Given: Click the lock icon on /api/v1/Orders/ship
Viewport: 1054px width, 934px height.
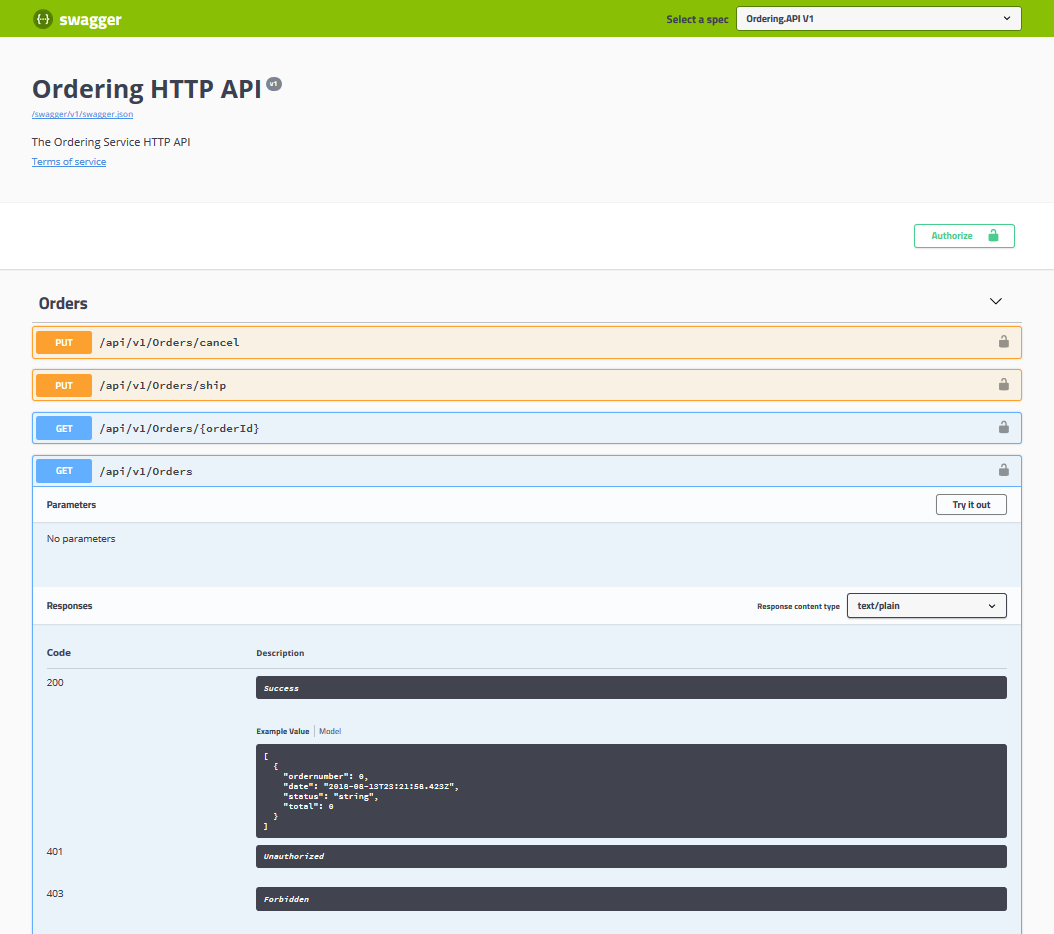Looking at the screenshot, I should 1003,384.
